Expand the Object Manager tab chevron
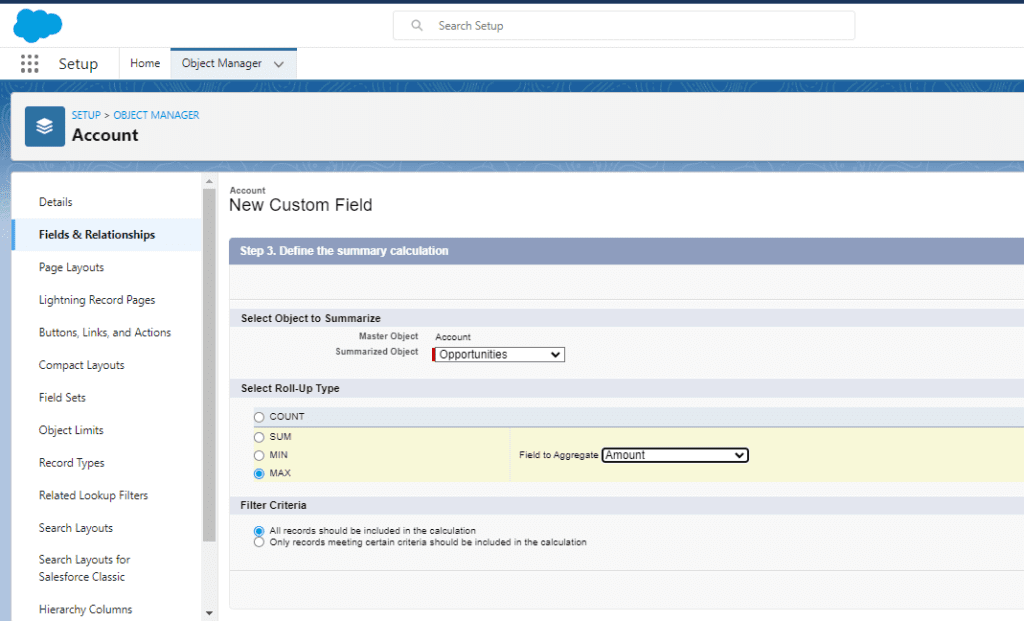Screen dimensions: 1024x621 [279, 64]
